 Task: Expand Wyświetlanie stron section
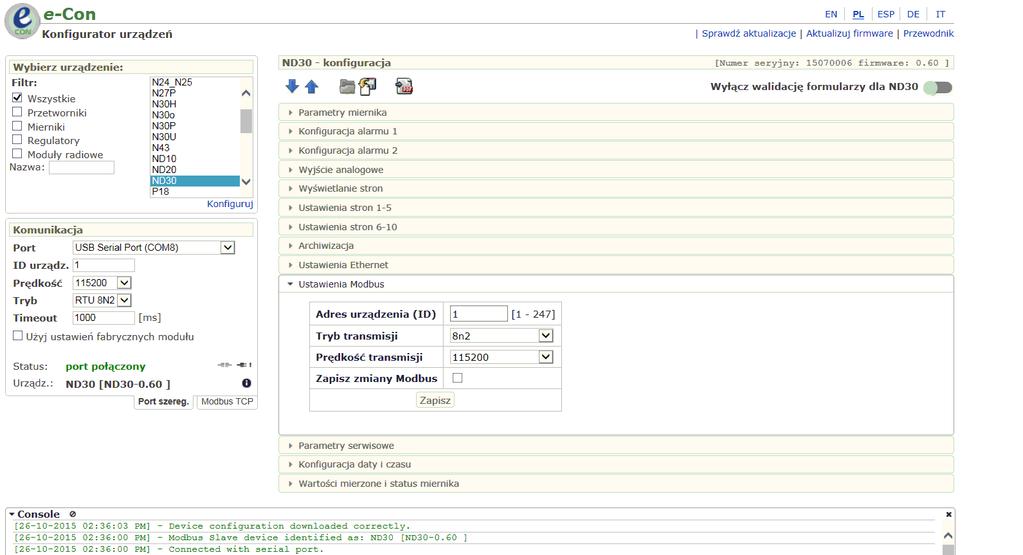pos(616,188)
